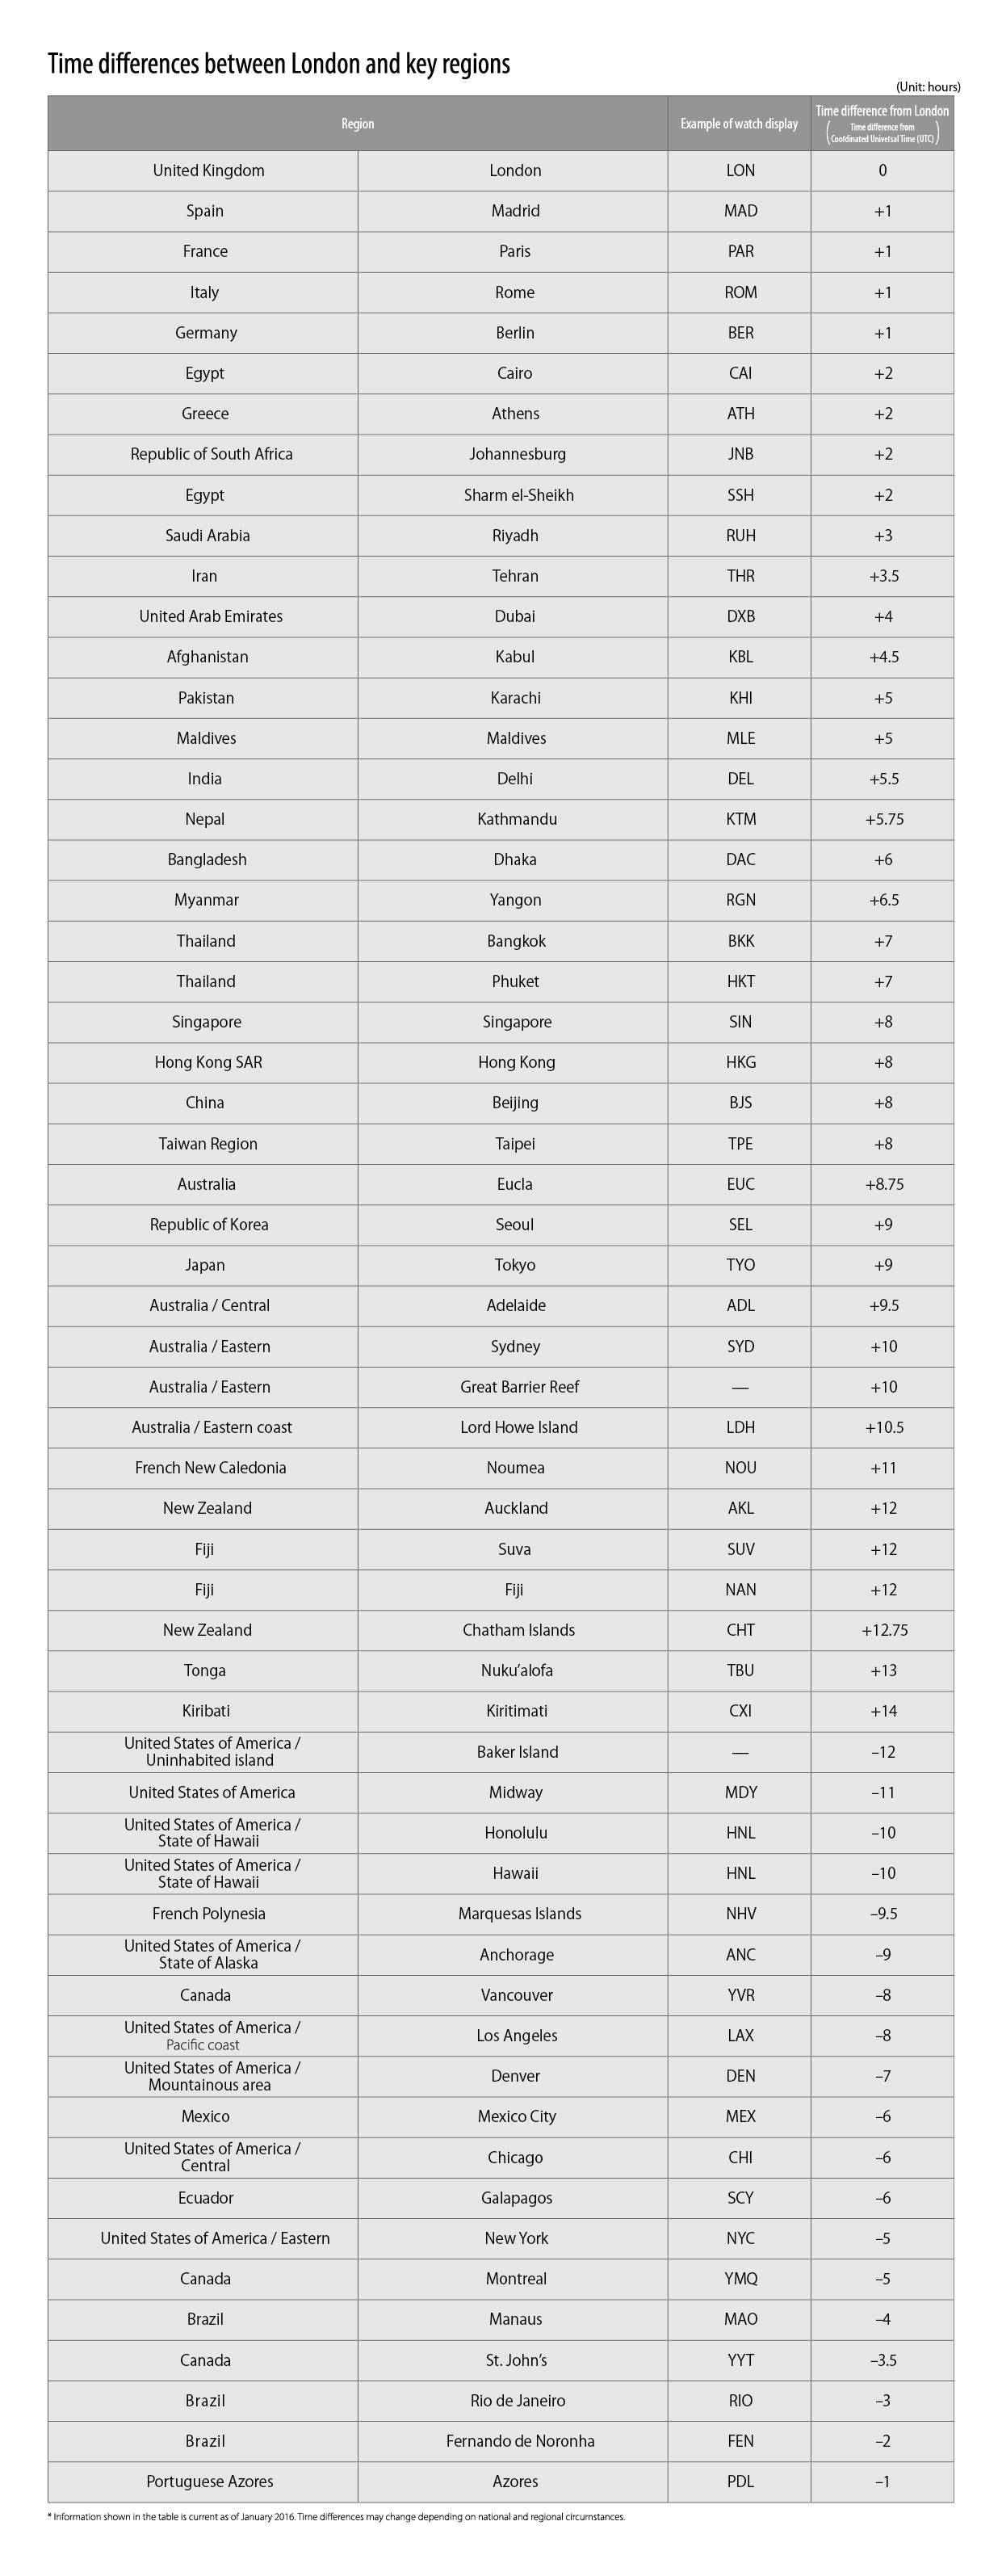Select the Great Barrier Reef cell
Viewport: 1002px width, 2576px height.
519,1387
